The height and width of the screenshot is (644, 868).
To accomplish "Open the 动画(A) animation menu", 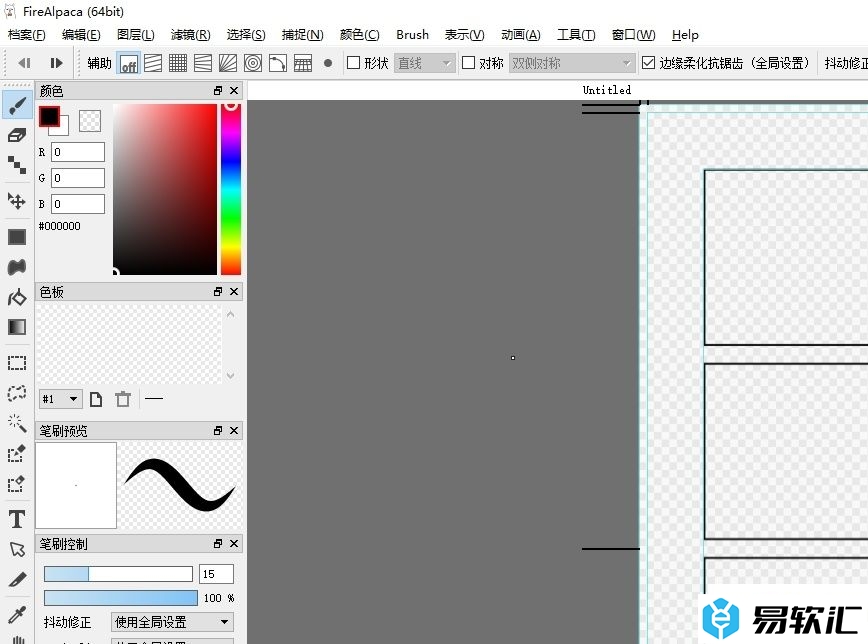I will pyautogui.click(x=520, y=35).
